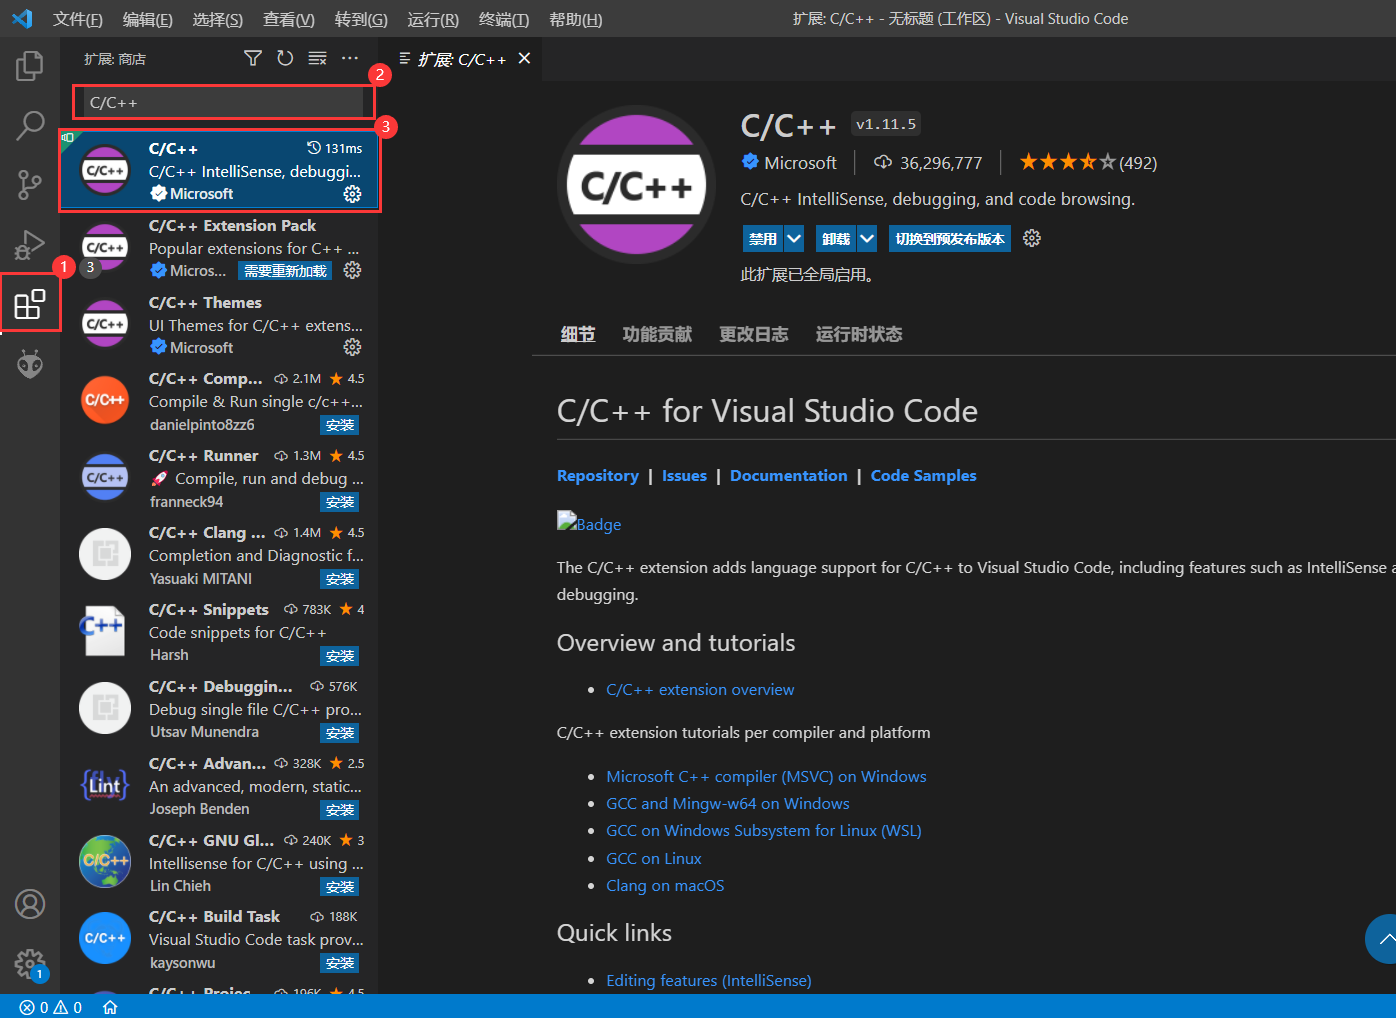Screen dimensions: 1396x1018
Task: Open the Issues link
Action: coord(684,476)
